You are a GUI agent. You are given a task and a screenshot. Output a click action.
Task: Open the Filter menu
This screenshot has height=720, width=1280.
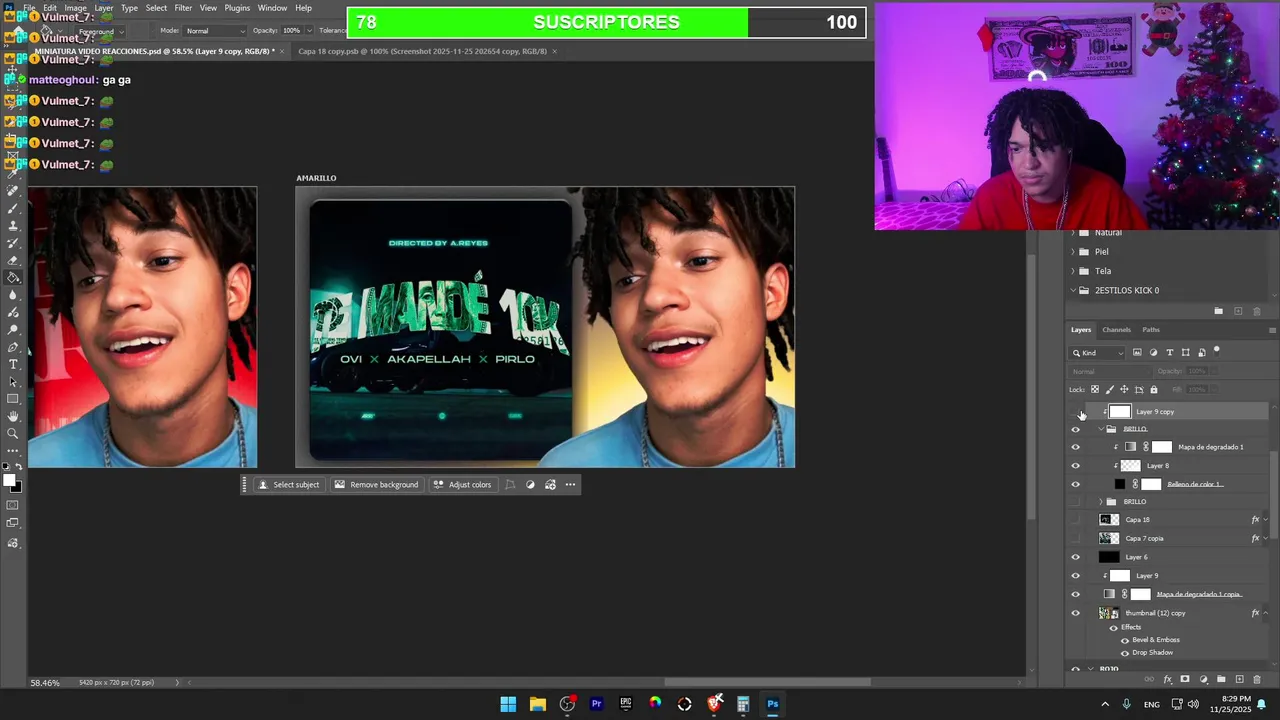coord(183,8)
